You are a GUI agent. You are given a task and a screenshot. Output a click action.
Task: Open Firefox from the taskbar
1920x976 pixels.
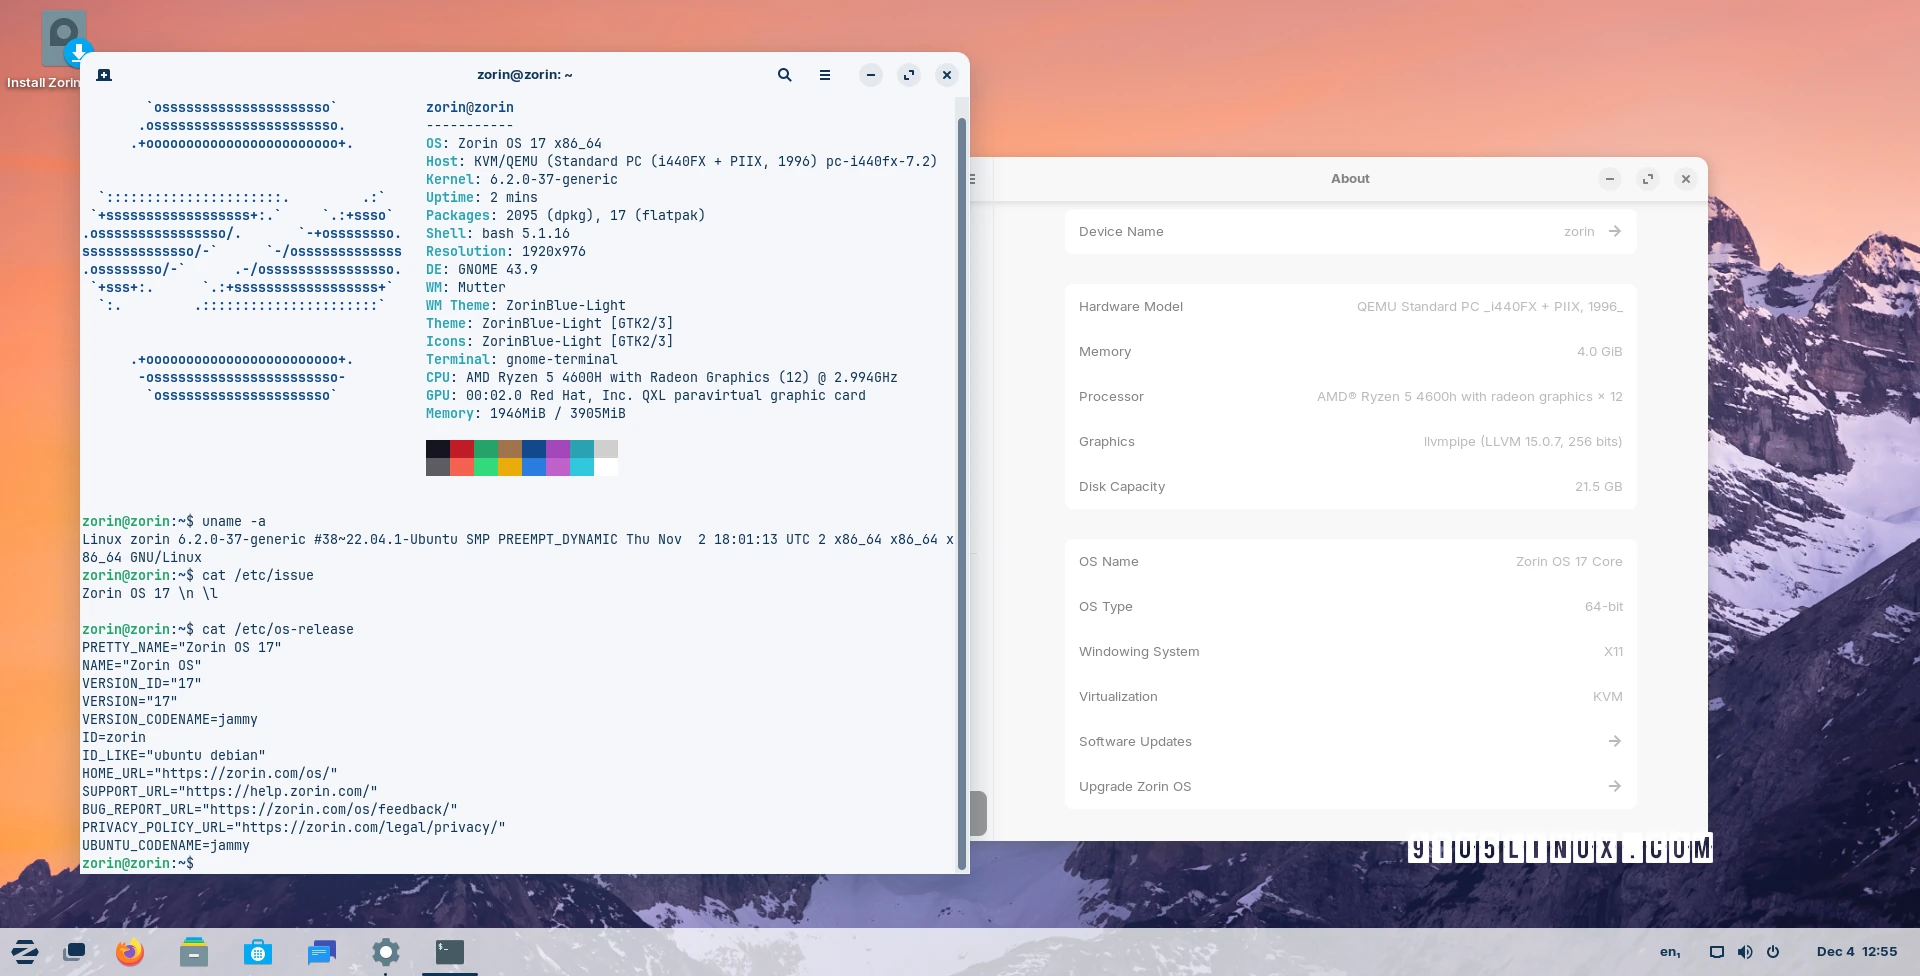(129, 951)
